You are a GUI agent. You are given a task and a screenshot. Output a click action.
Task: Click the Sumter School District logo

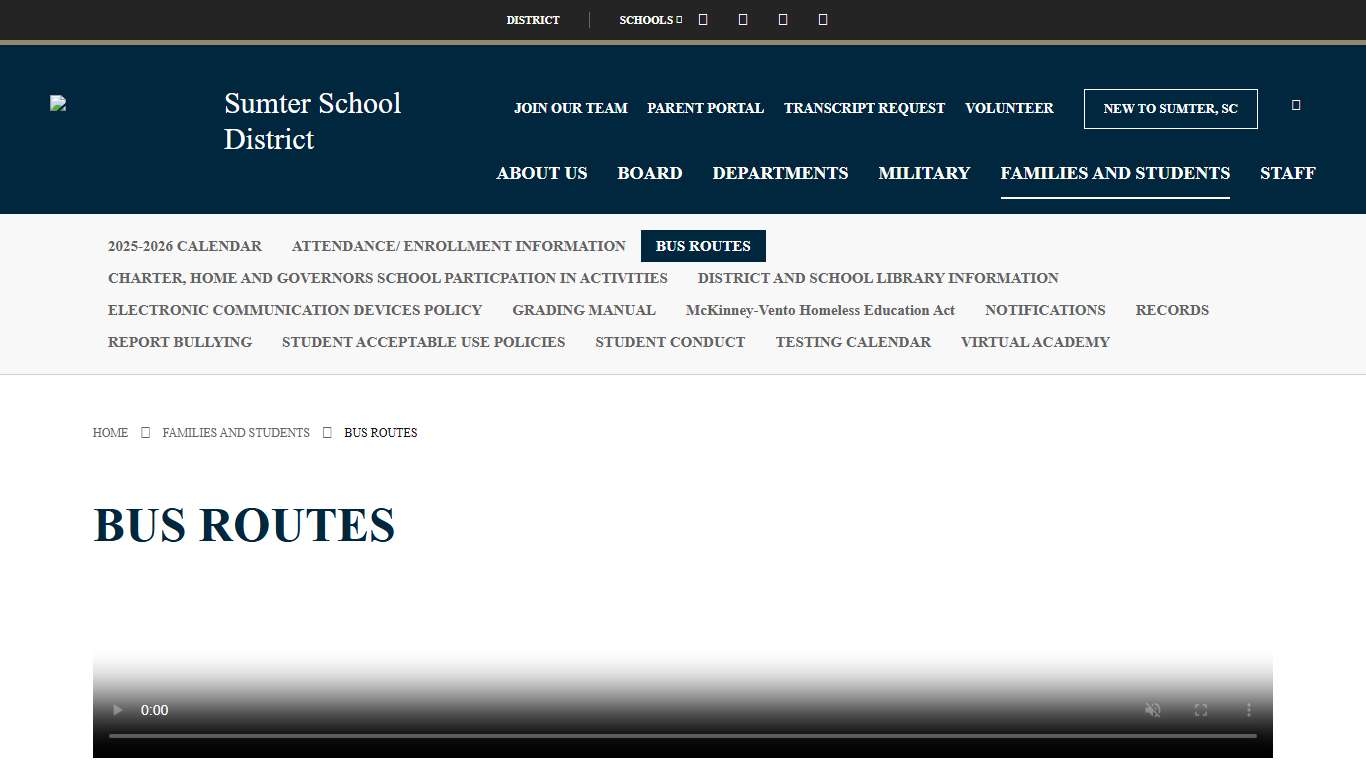(57, 103)
